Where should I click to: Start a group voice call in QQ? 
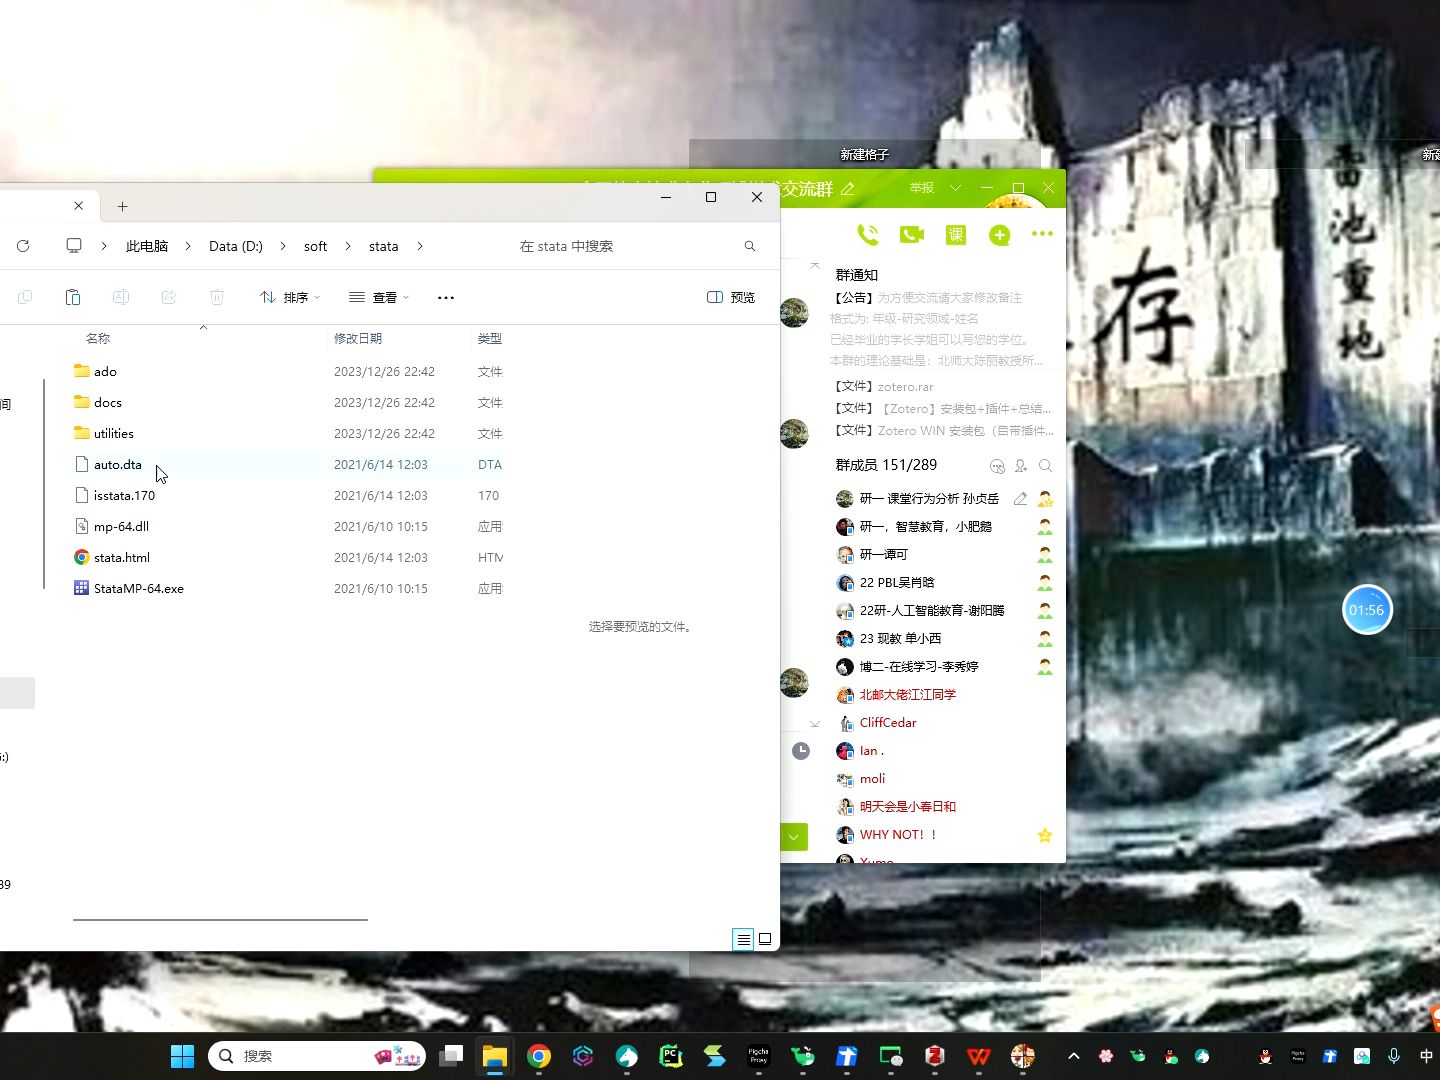[867, 235]
